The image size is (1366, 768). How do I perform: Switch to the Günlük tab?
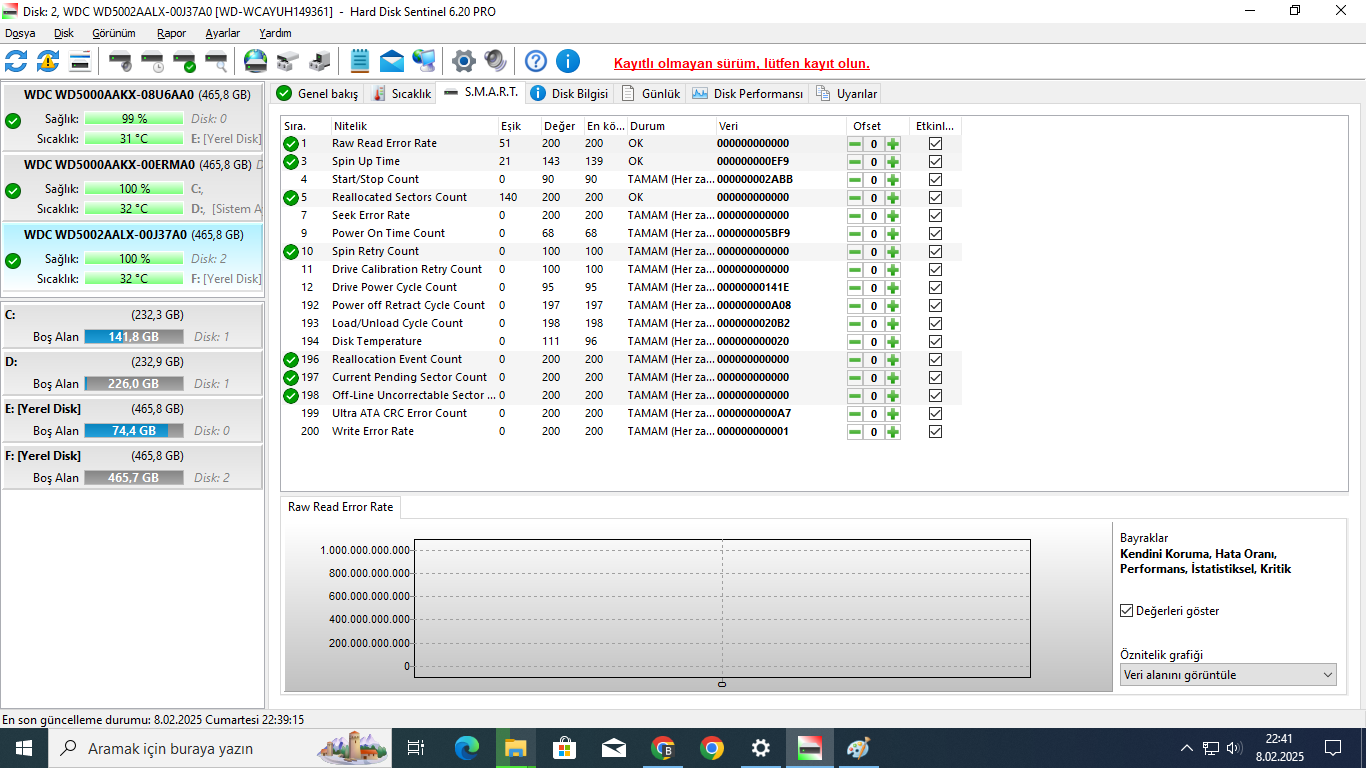coord(651,94)
